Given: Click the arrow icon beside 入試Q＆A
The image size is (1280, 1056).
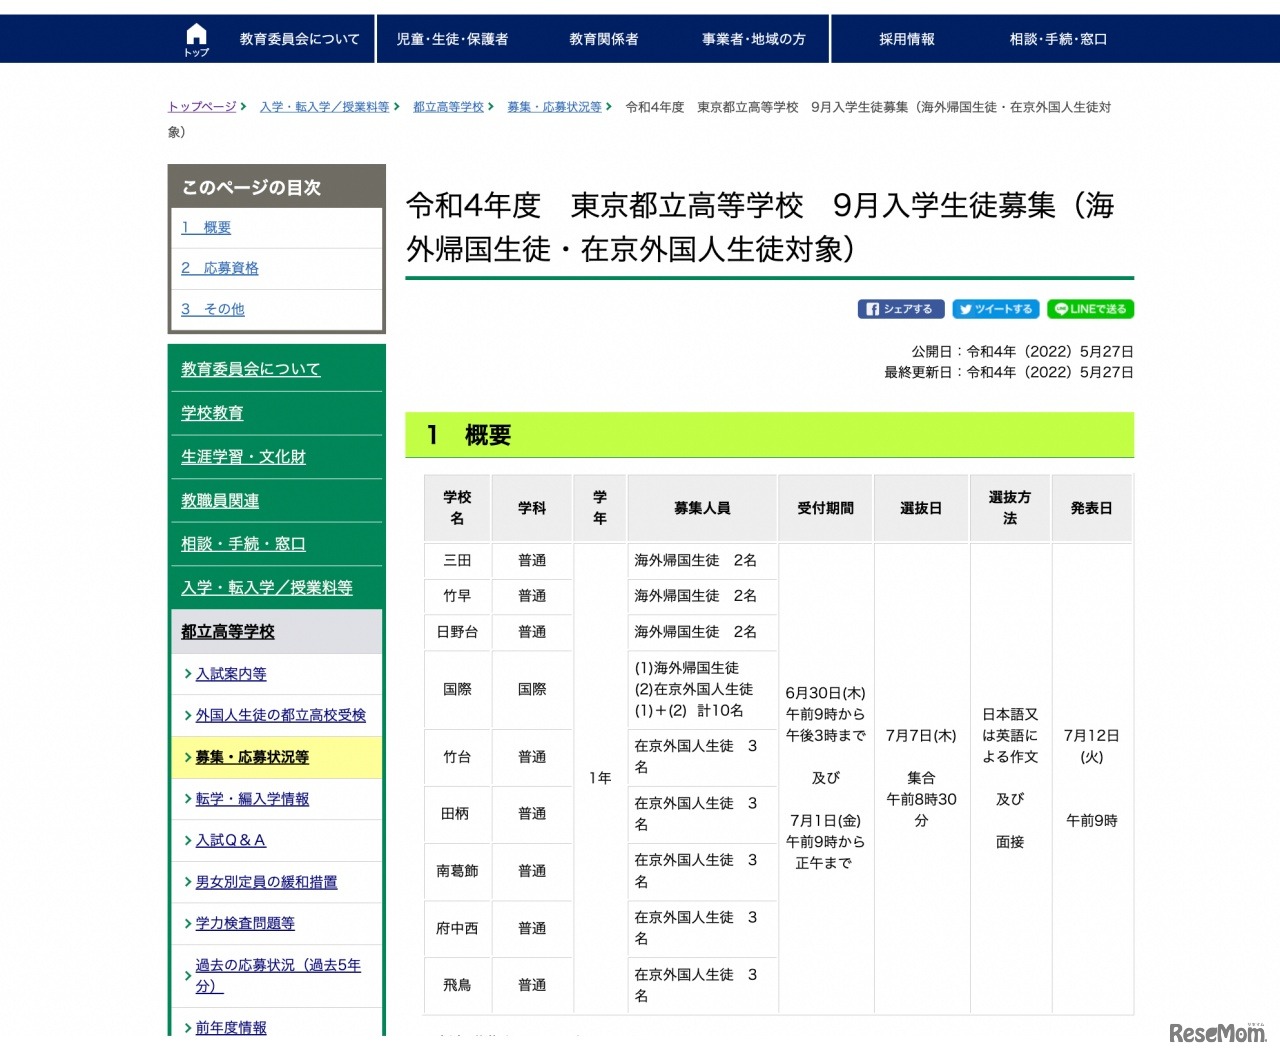Looking at the screenshot, I should tap(187, 841).
